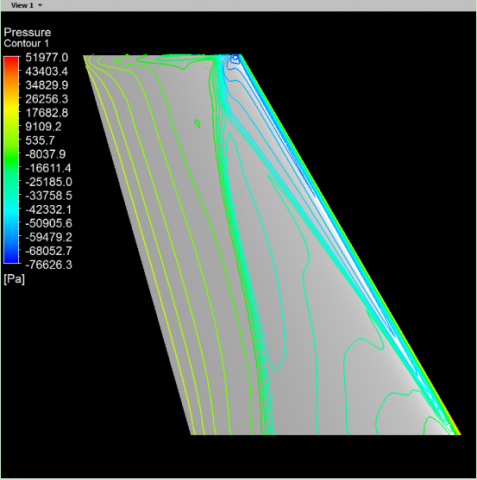Screen dimensions: 477x480
Task: Select legend value 9109.2
Action: tap(43, 127)
